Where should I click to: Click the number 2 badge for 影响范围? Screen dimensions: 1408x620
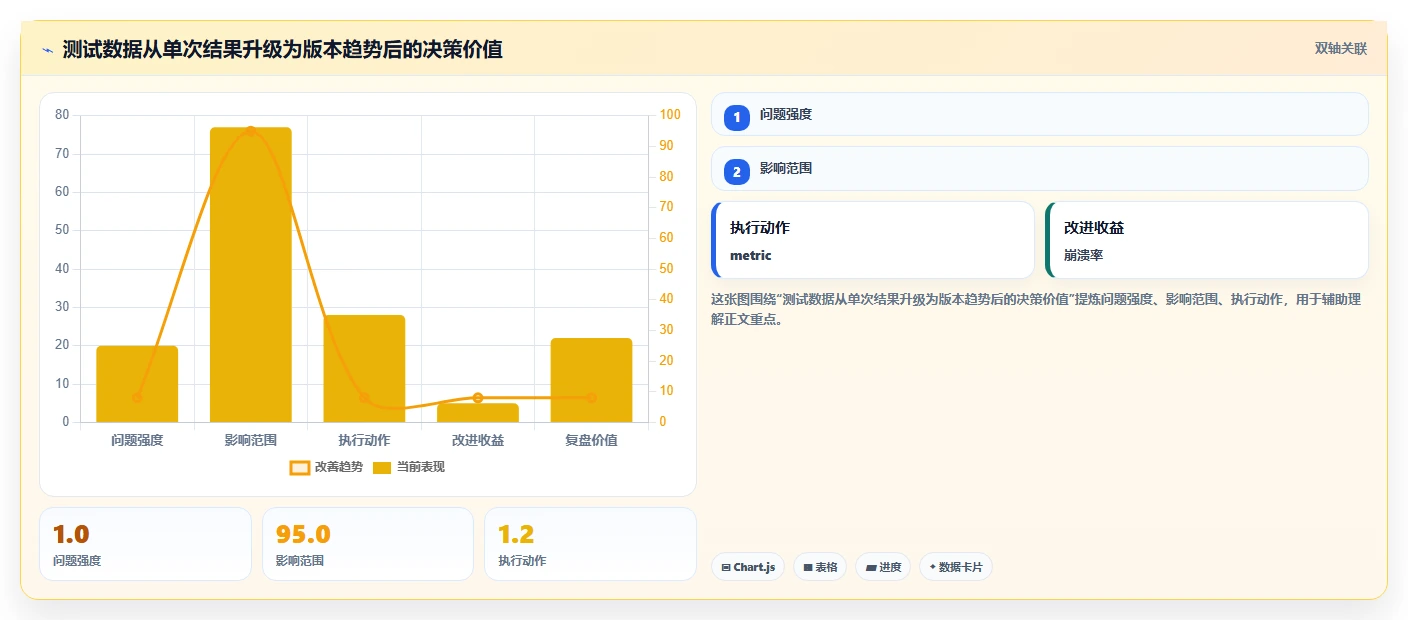(x=737, y=172)
